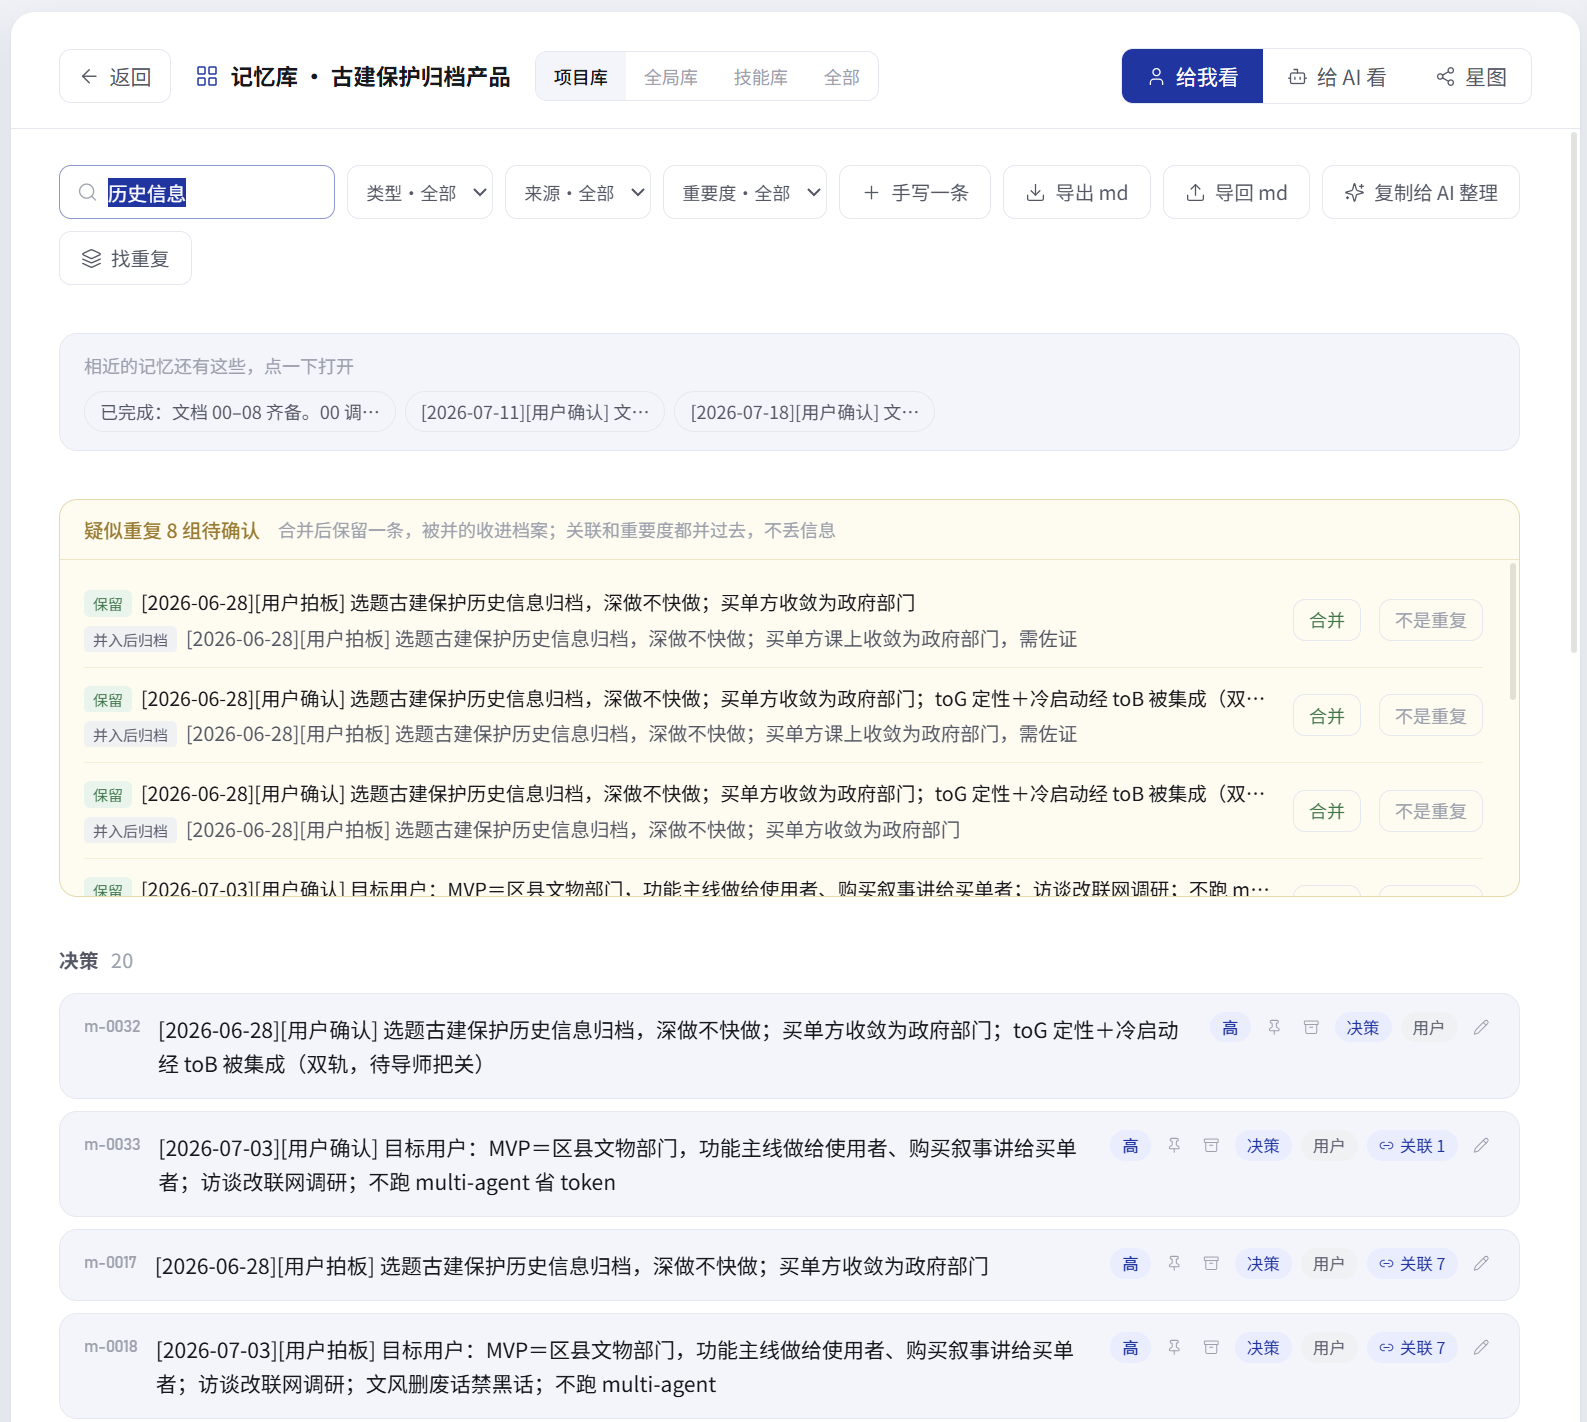This screenshot has height=1422, width=1587.
Task: Open 关联 7 links on m-0017
Action: [1412, 1264]
